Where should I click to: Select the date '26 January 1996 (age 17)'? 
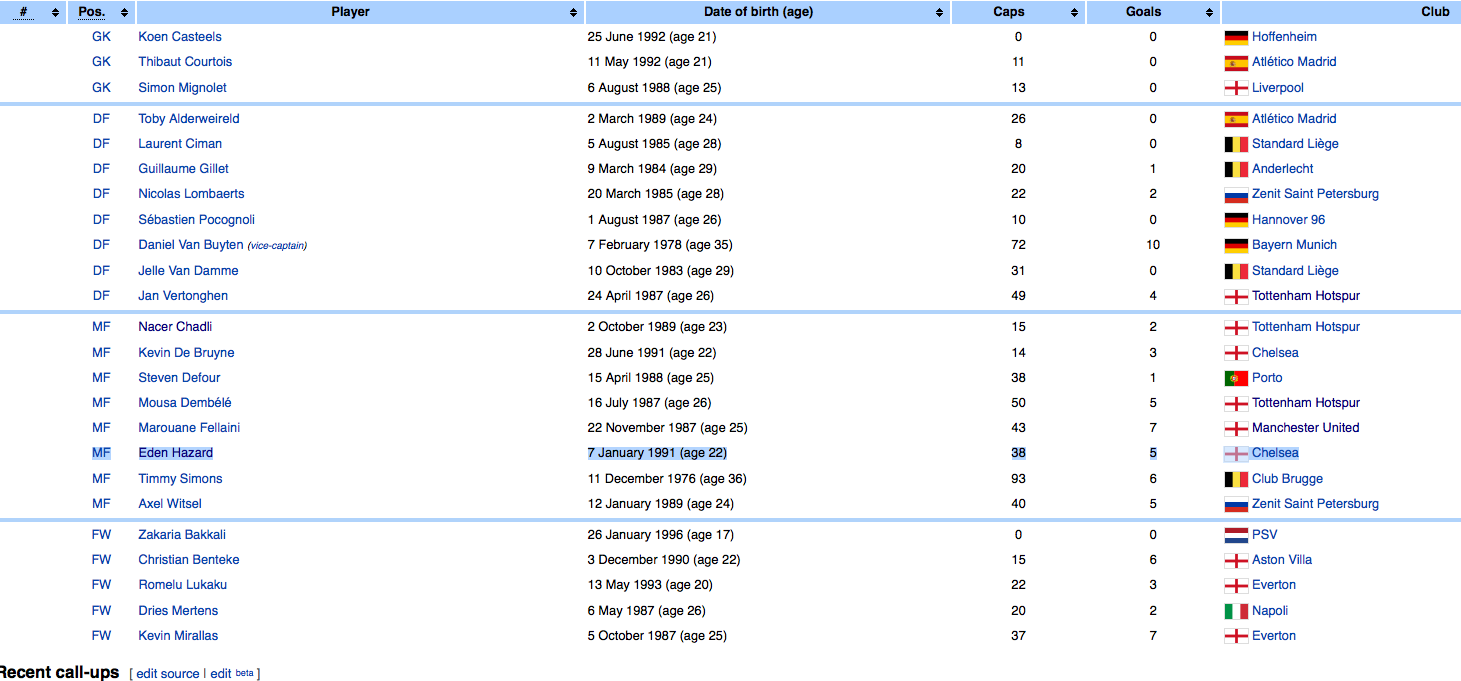coord(660,535)
